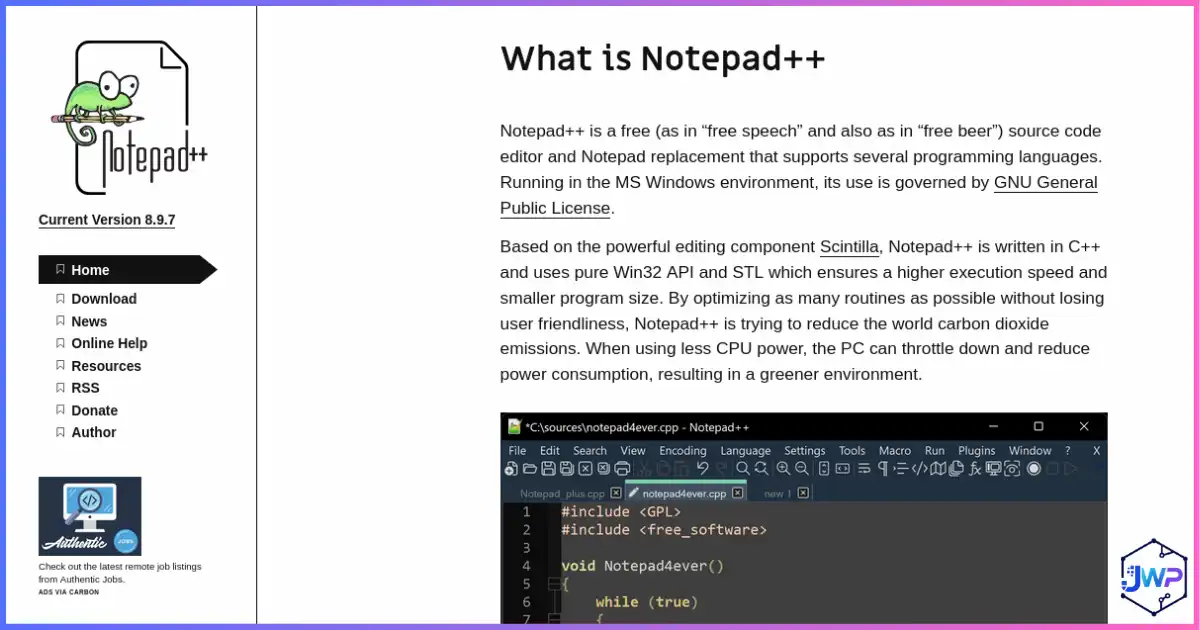The height and width of the screenshot is (630, 1200).
Task: Click the ADS VIA CARBON label
Action: 69,592
